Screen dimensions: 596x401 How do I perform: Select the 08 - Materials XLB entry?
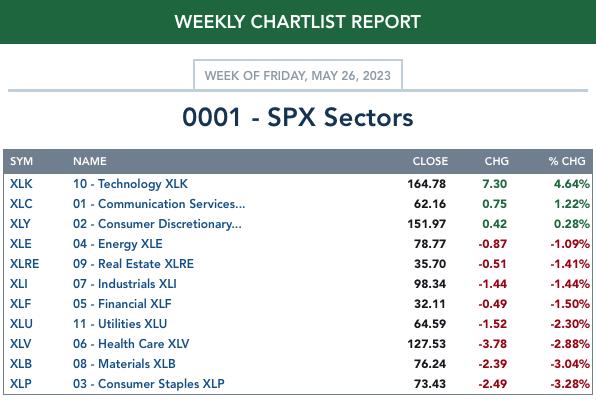click(124, 364)
